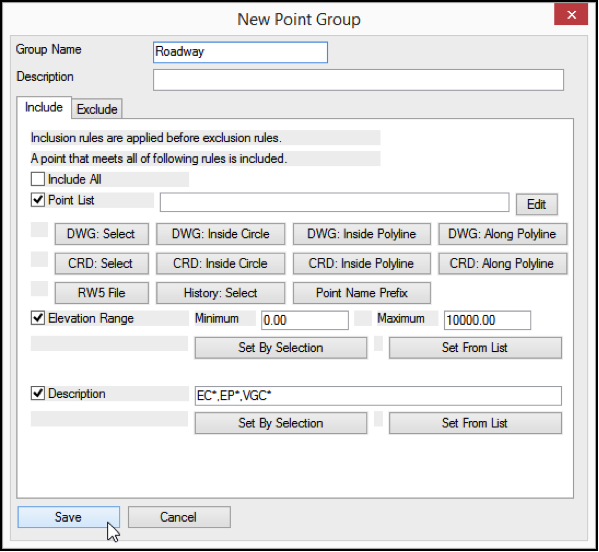Click CRD: Along Polyline button
Viewport: 599px width, 552px height.
click(x=502, y=264)
